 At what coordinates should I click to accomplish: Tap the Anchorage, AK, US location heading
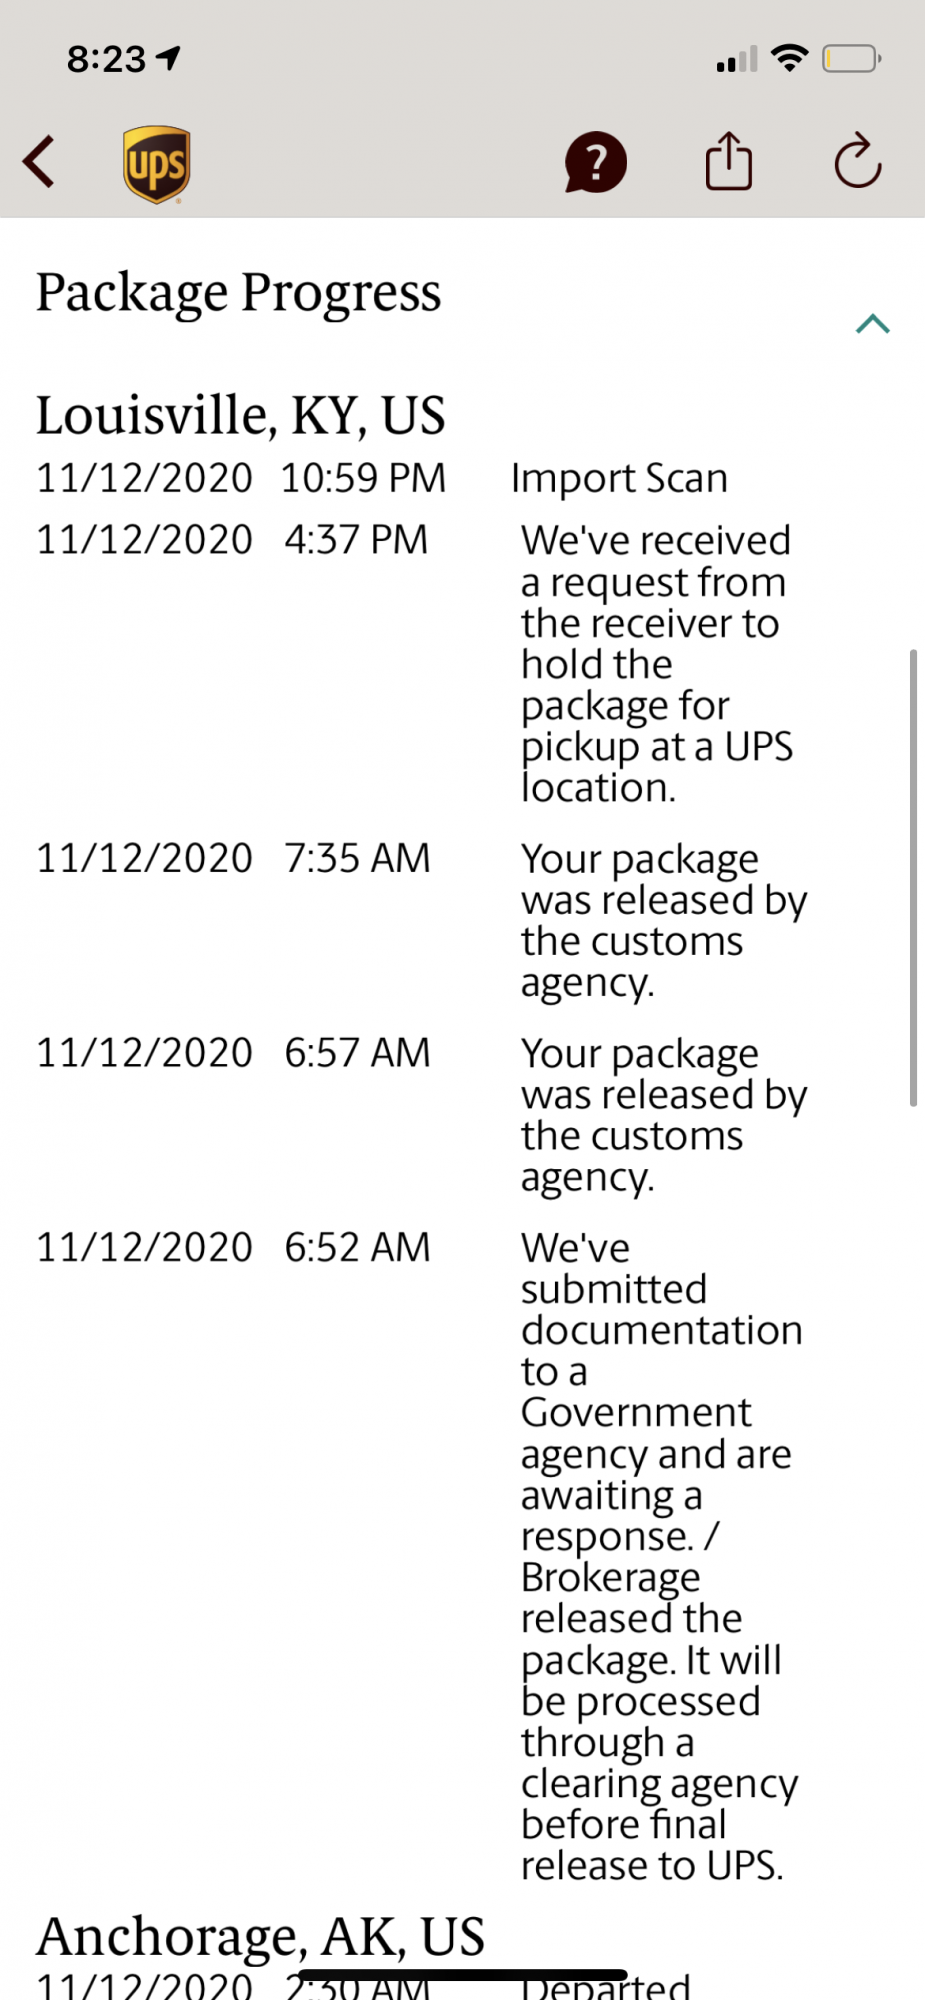[x=260, y=1936]
